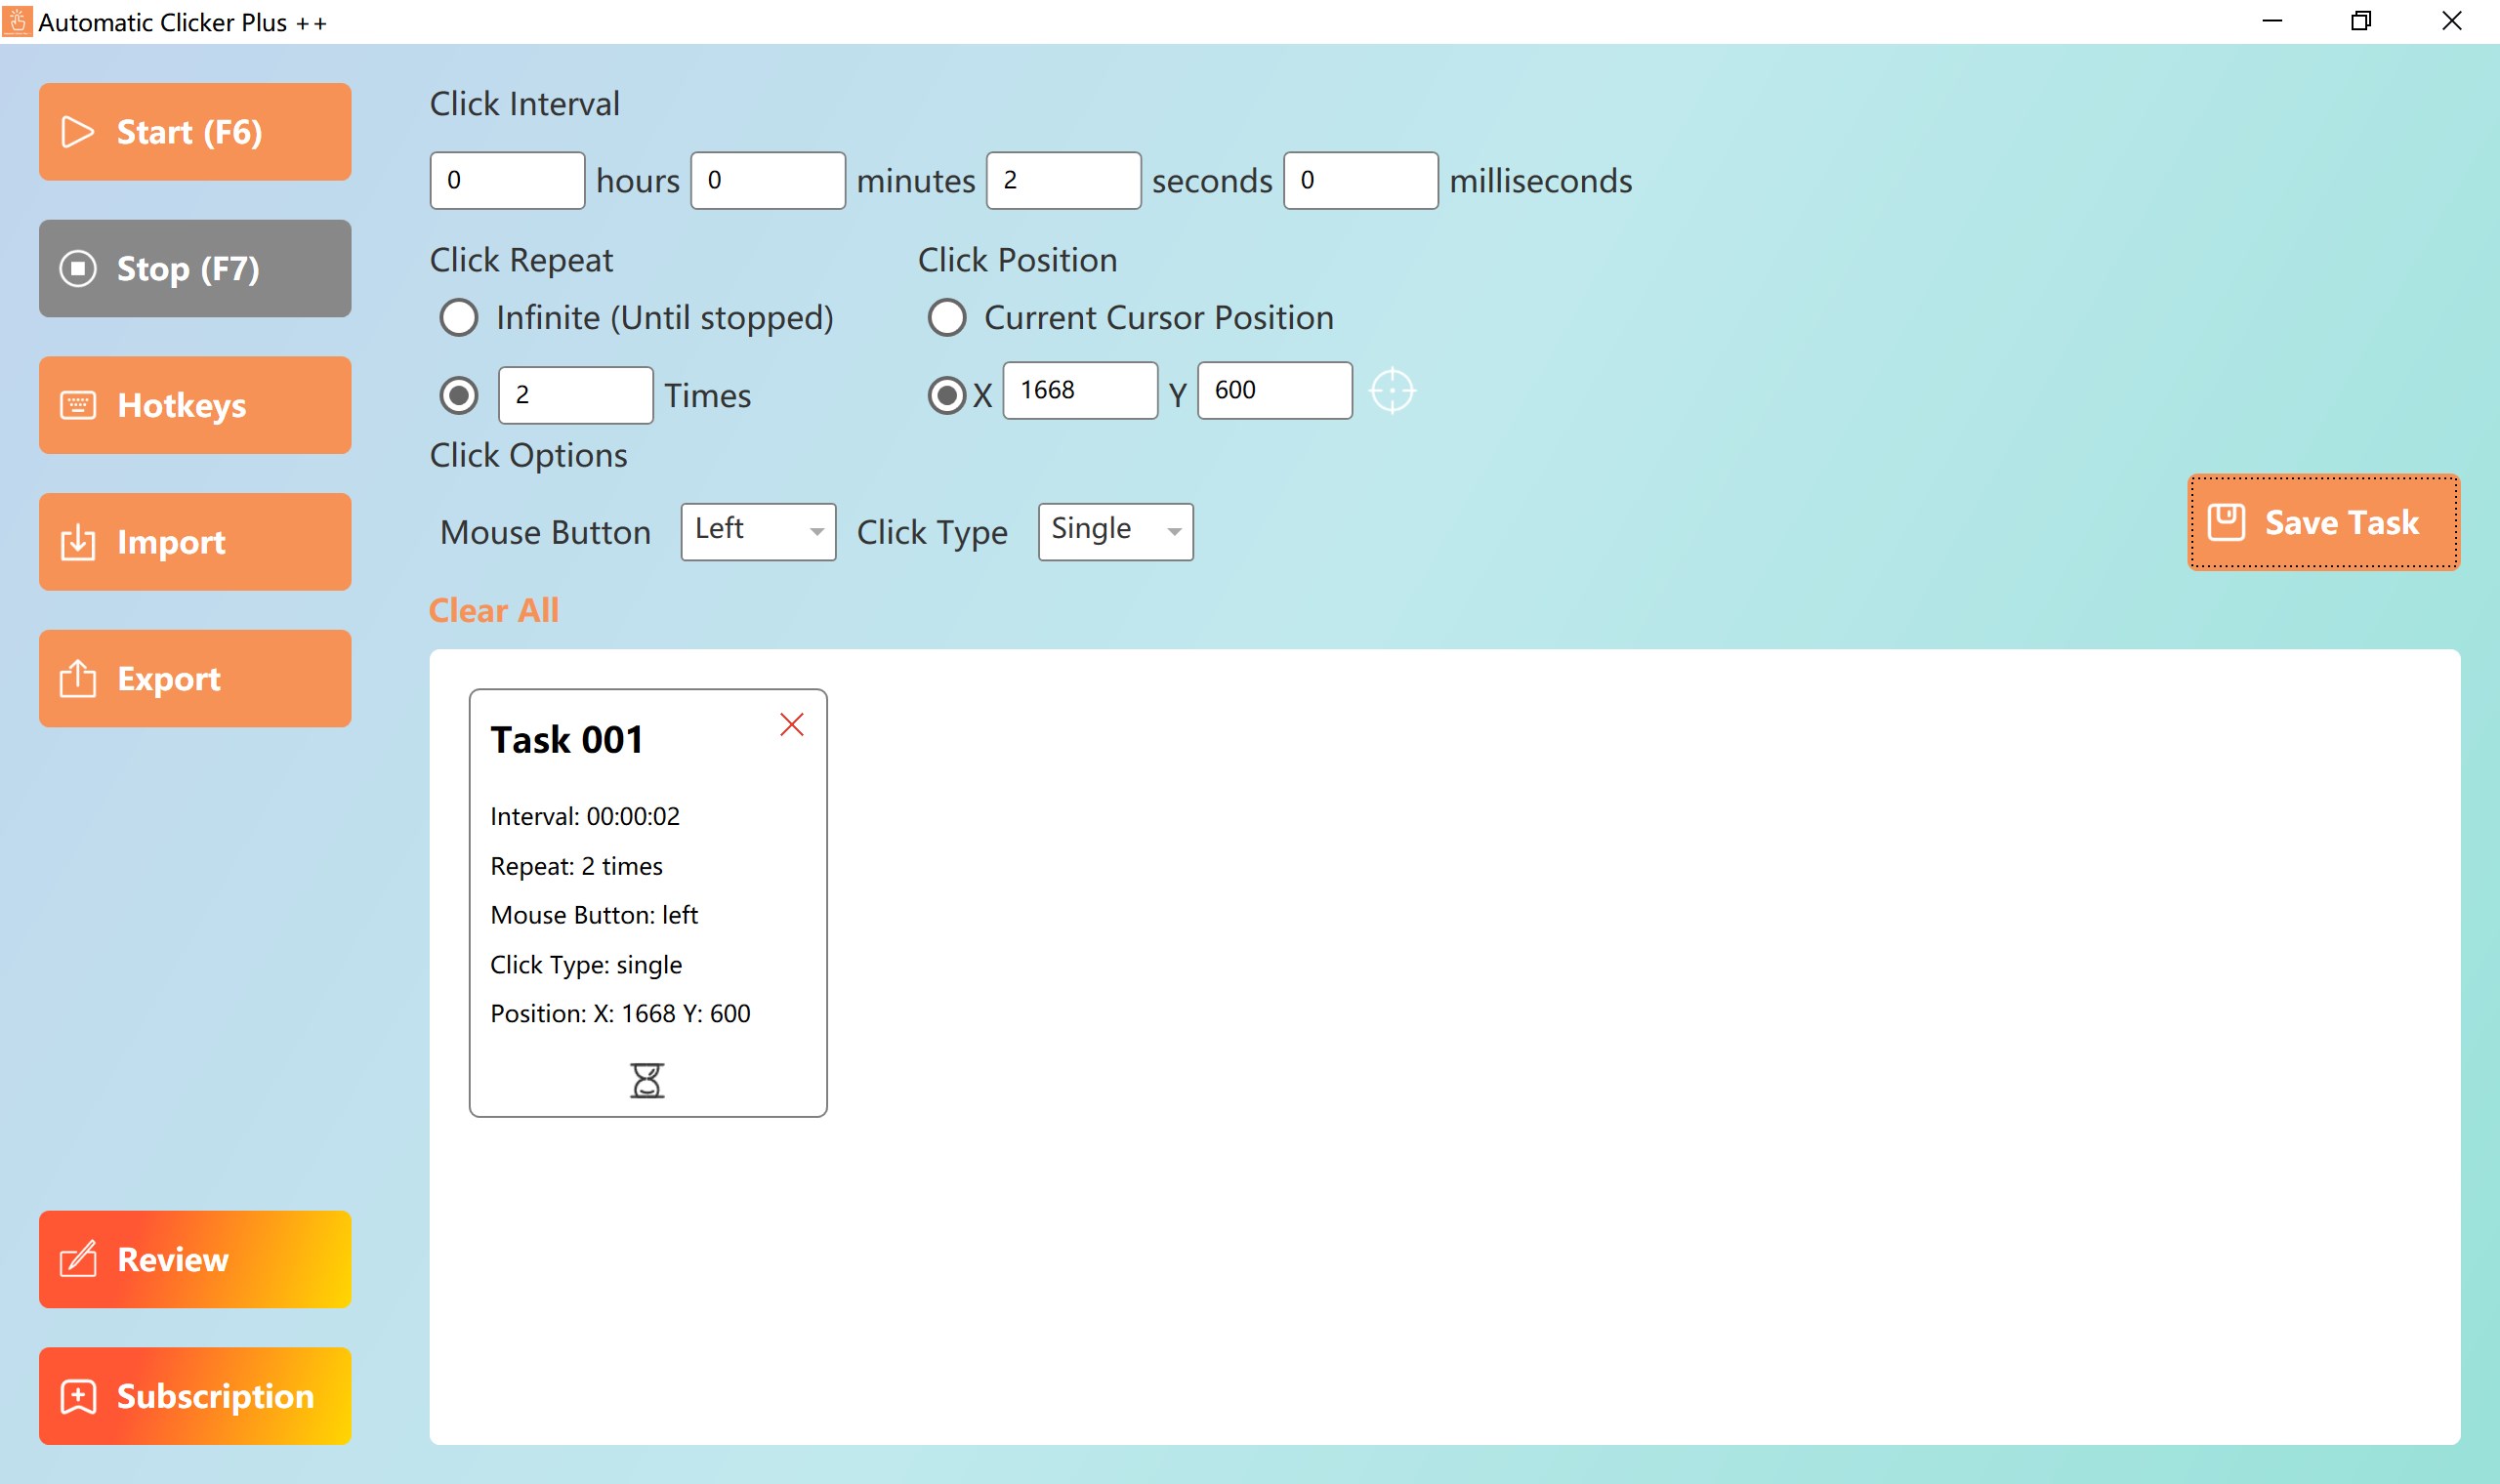
Task: Click the Import icon
Action: [x=78, y=543]
